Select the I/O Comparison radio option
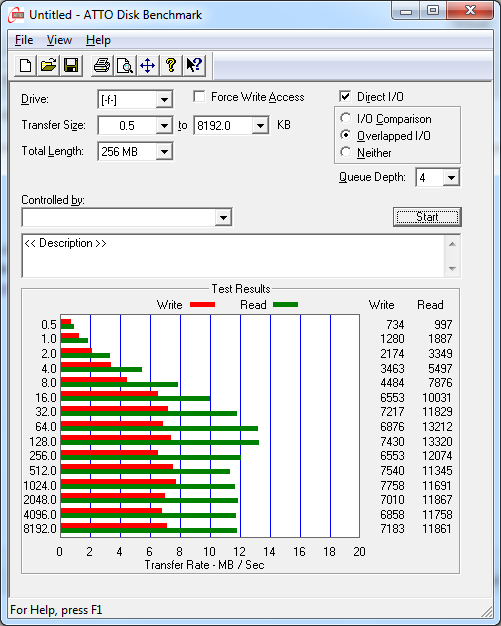The height and width of the screenshot is (626, 501). 345,119
